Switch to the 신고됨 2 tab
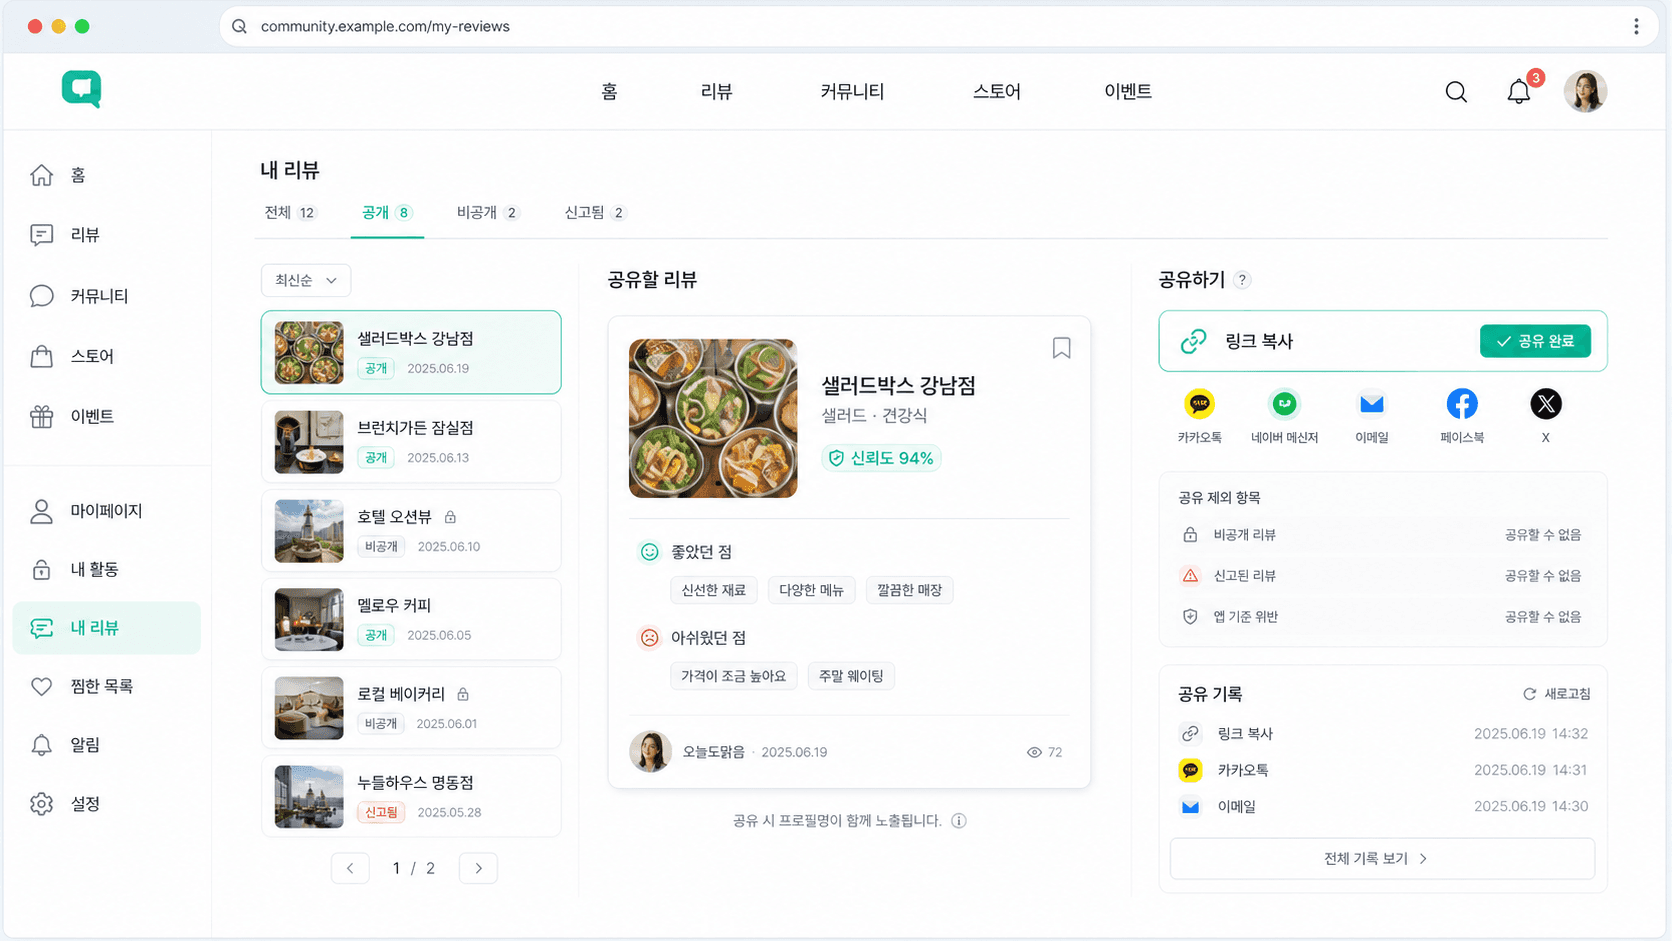The width and height of the screenshot is (1672, 941). (595, 213)
